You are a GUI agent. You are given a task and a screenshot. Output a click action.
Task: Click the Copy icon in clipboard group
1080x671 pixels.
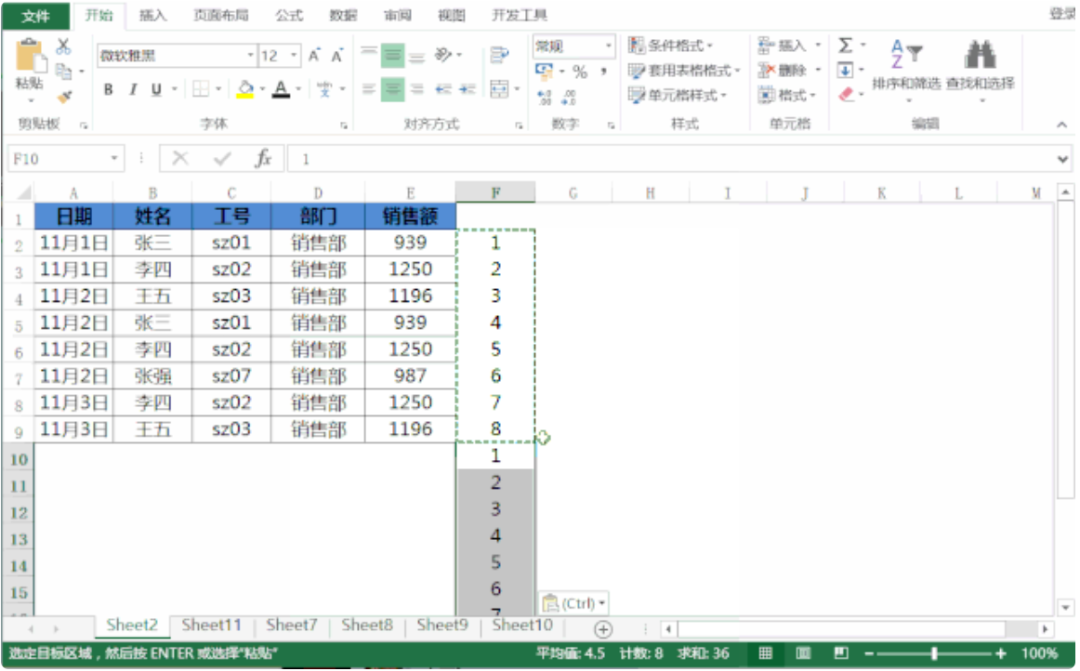point(63,71)
